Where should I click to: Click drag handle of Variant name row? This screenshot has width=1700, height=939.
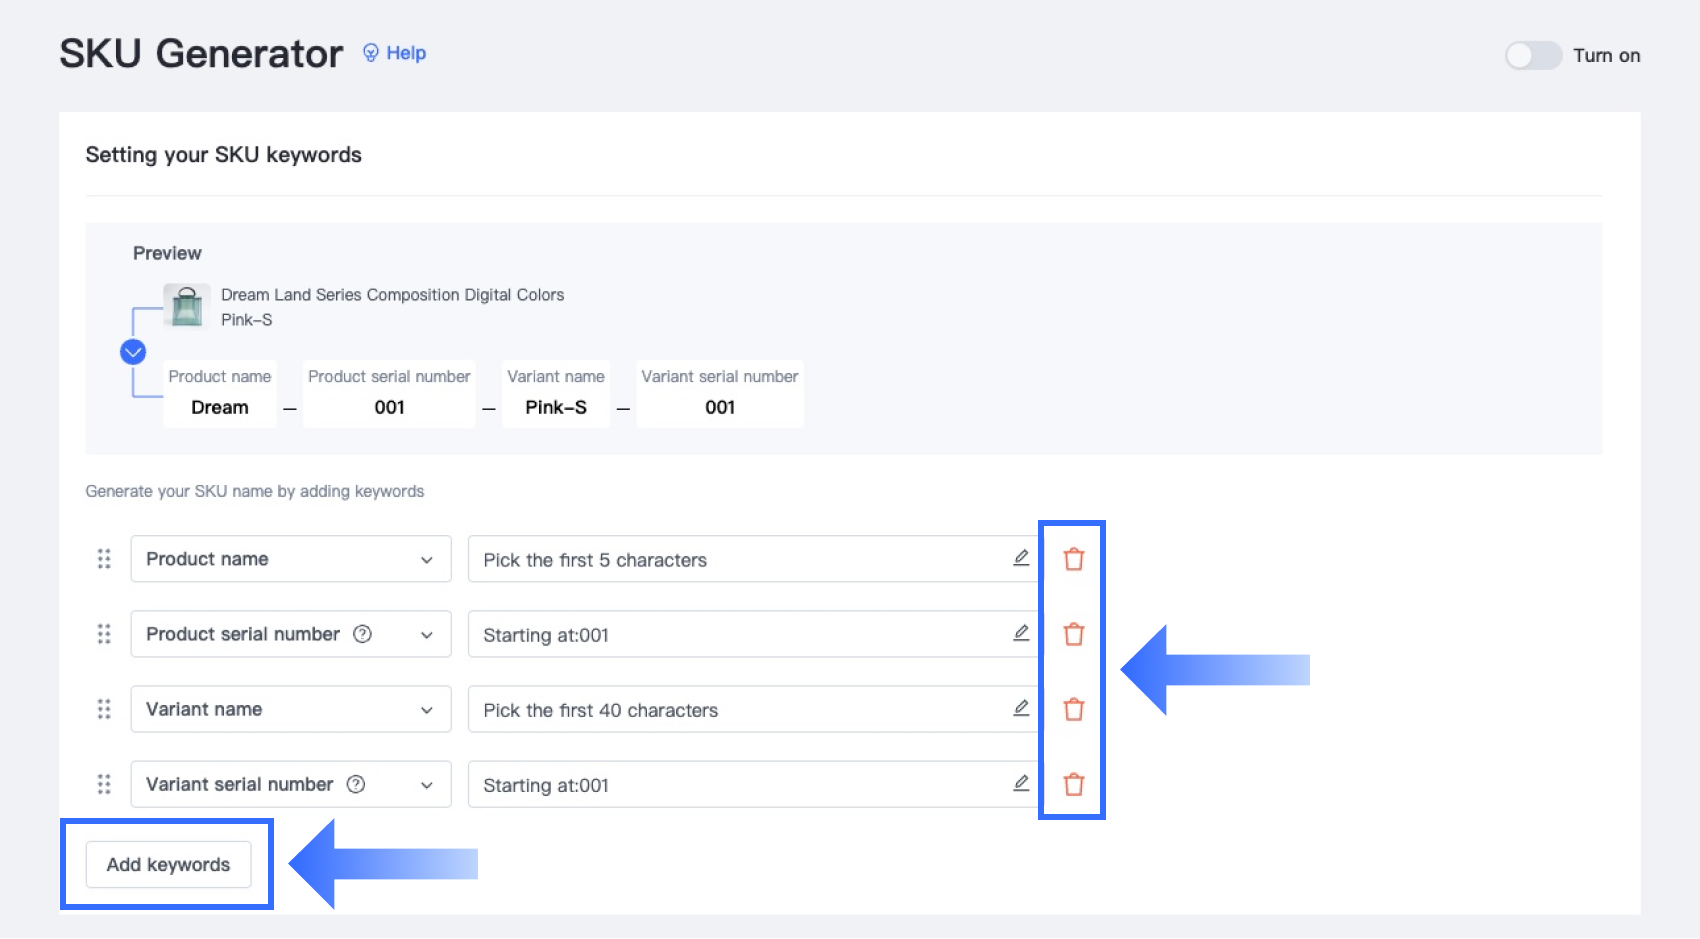104,709
